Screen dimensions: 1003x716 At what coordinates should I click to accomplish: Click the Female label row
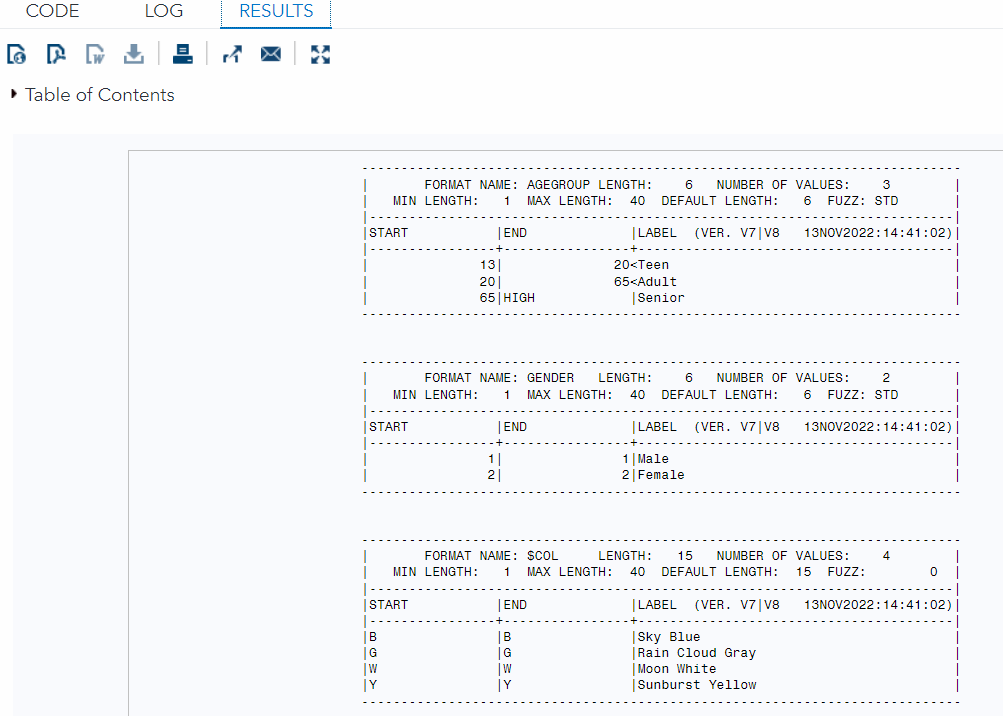pos(661,475)
